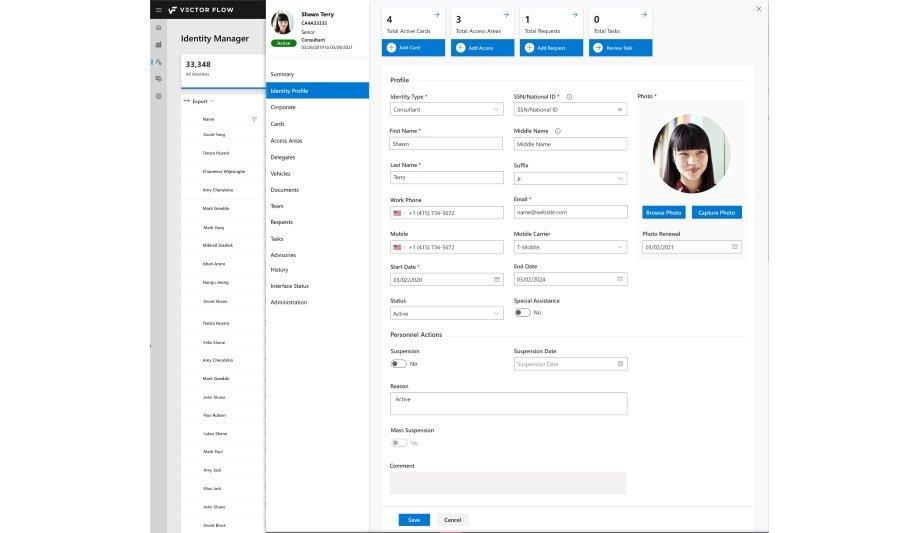
Task: Click the Photo Renewal calendar icon
Action: click(x=735, y=246)
